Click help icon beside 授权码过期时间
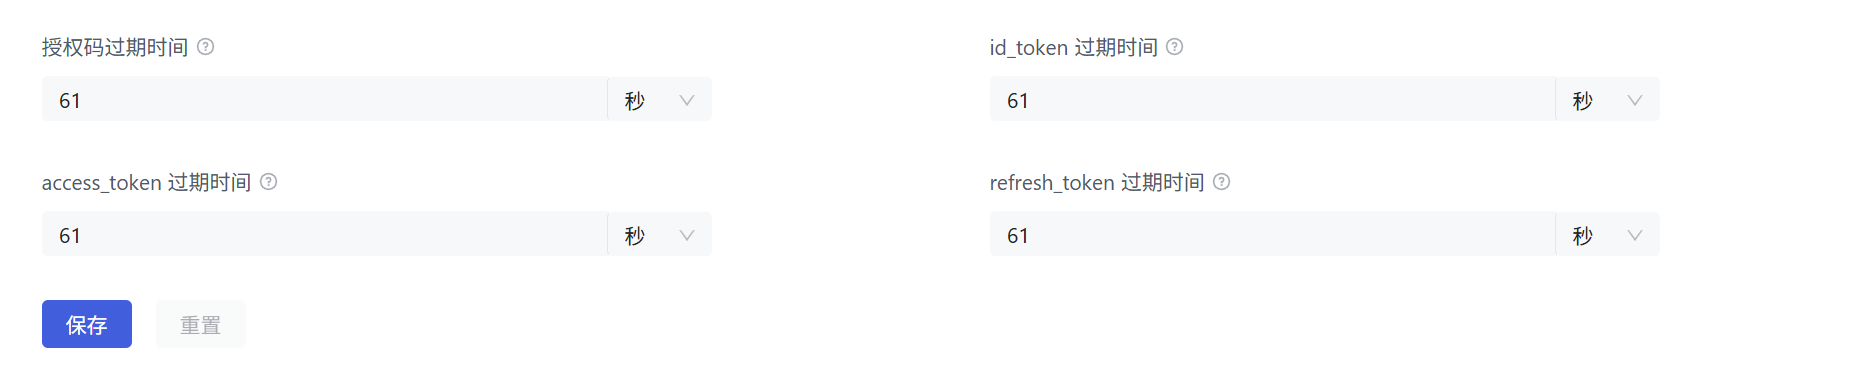 (206, 46)
